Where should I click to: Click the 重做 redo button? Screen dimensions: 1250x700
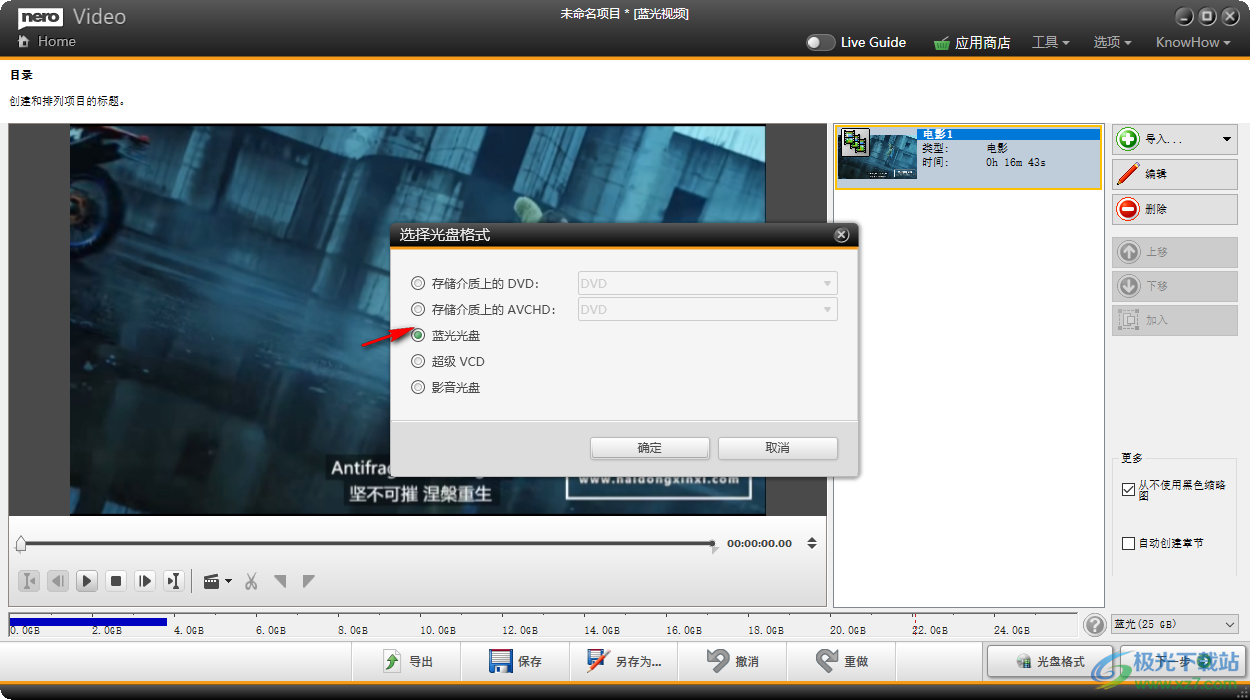[x=842, y=661]
